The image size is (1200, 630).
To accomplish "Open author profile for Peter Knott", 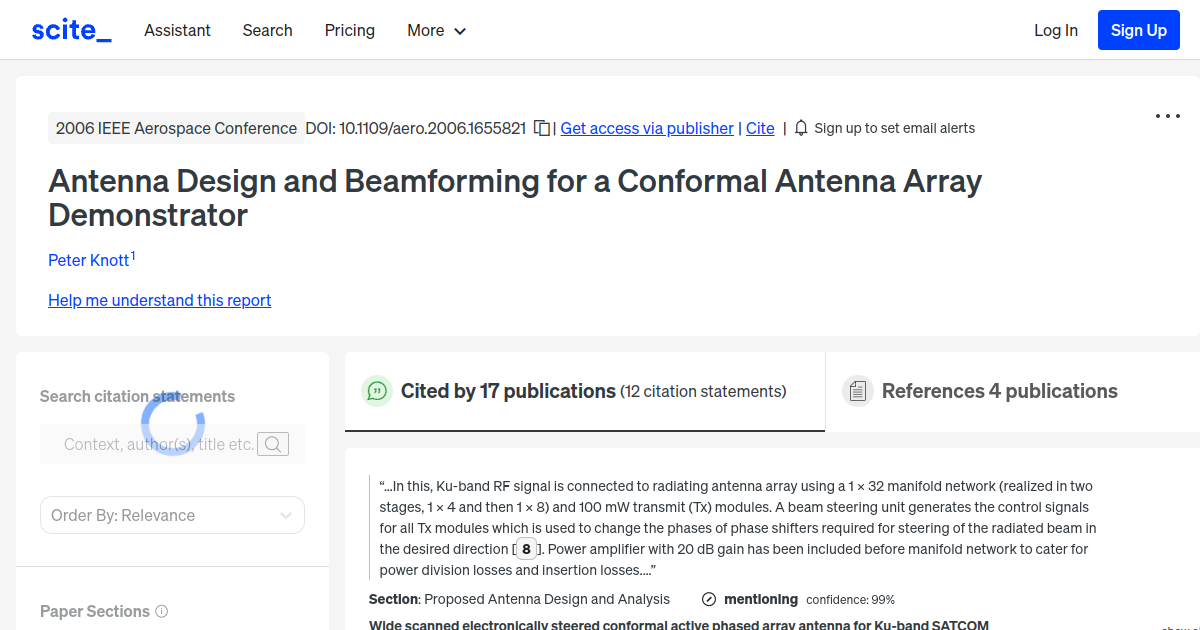I will (x=86, y=260).
